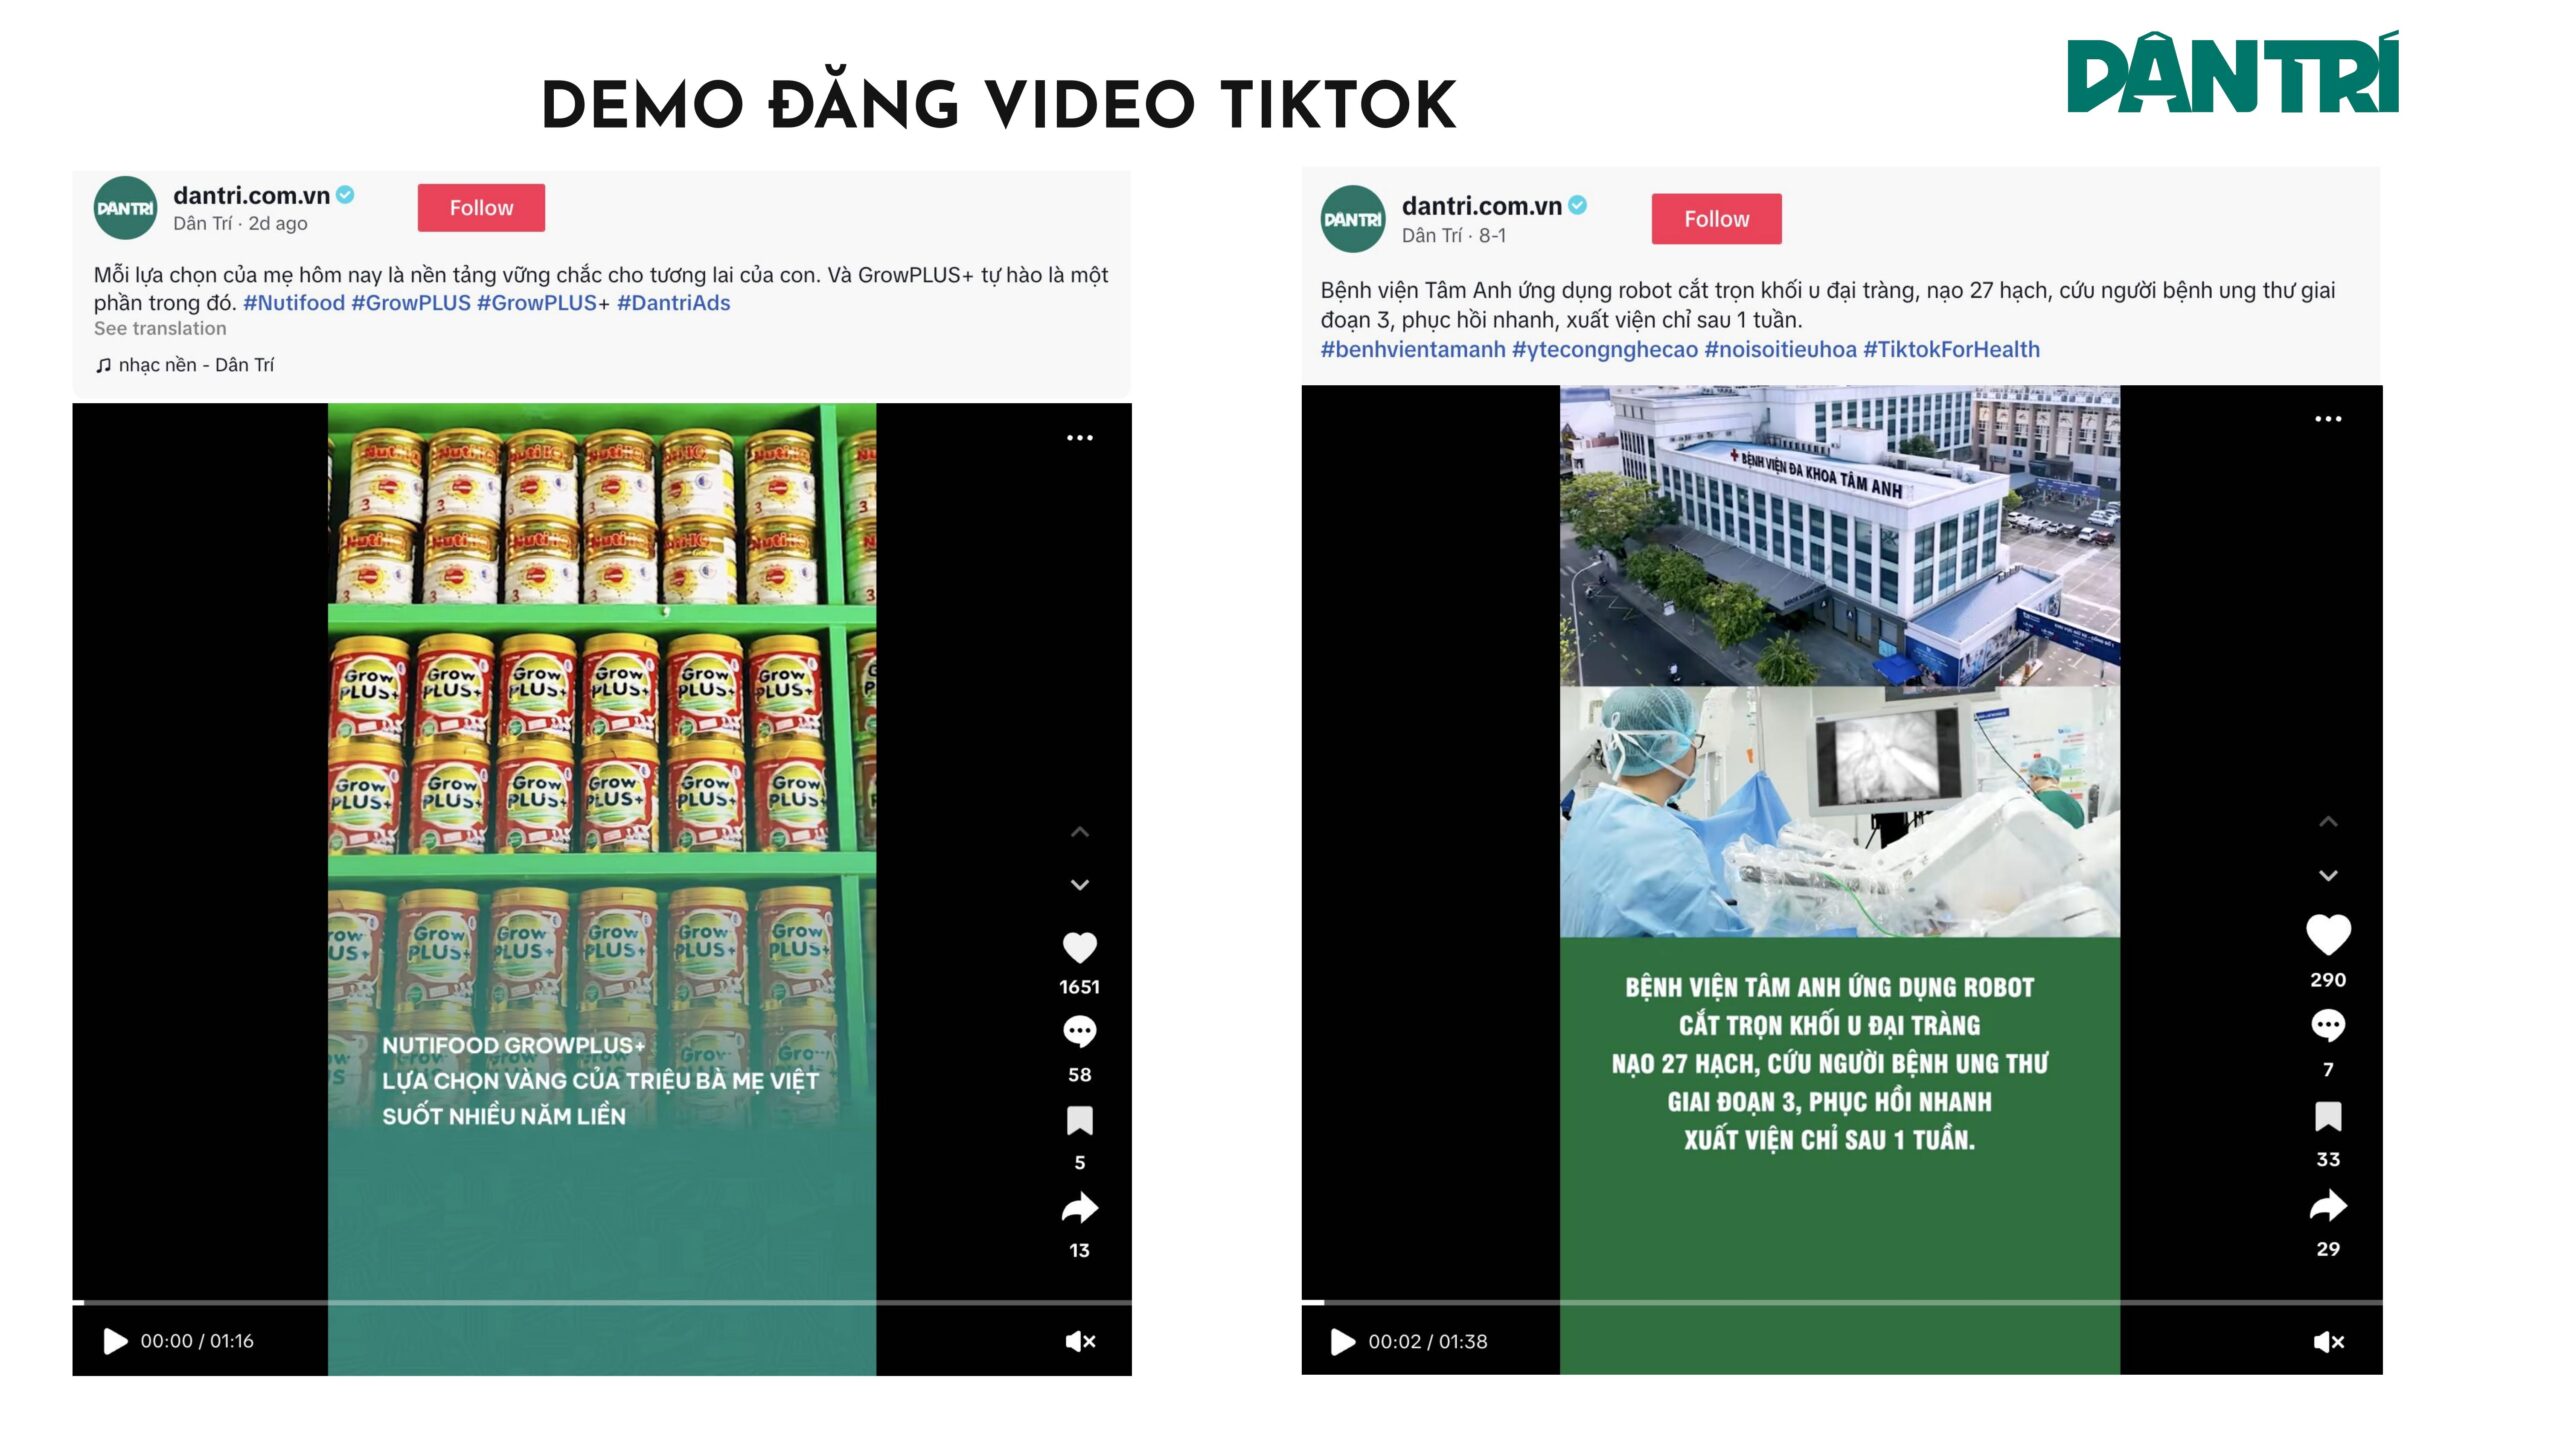Open comments on the Tâm Anh hospital video

(x=2330, y=1024)
